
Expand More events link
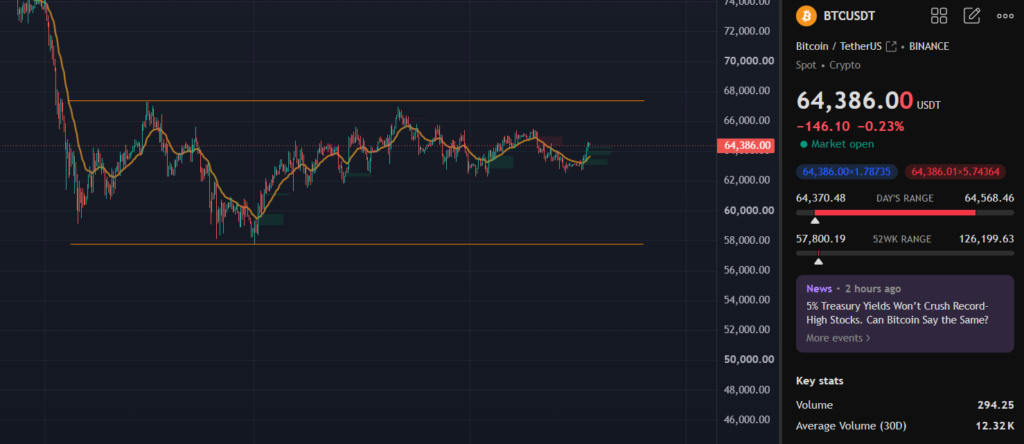[838, 338]
